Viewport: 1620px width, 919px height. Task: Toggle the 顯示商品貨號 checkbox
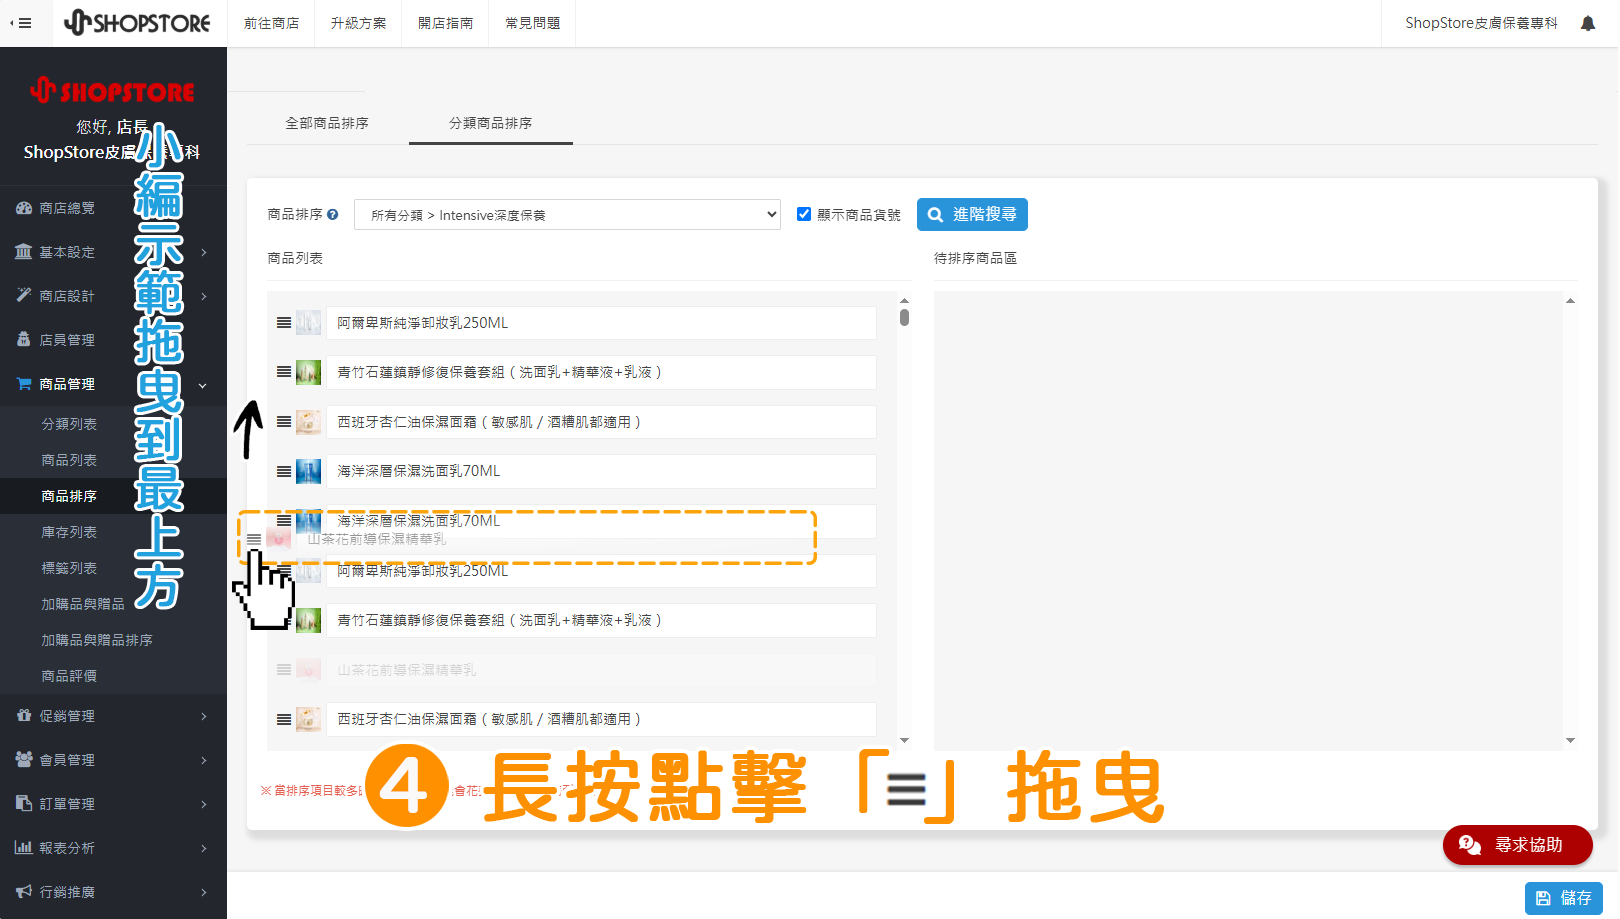[804, 214]
